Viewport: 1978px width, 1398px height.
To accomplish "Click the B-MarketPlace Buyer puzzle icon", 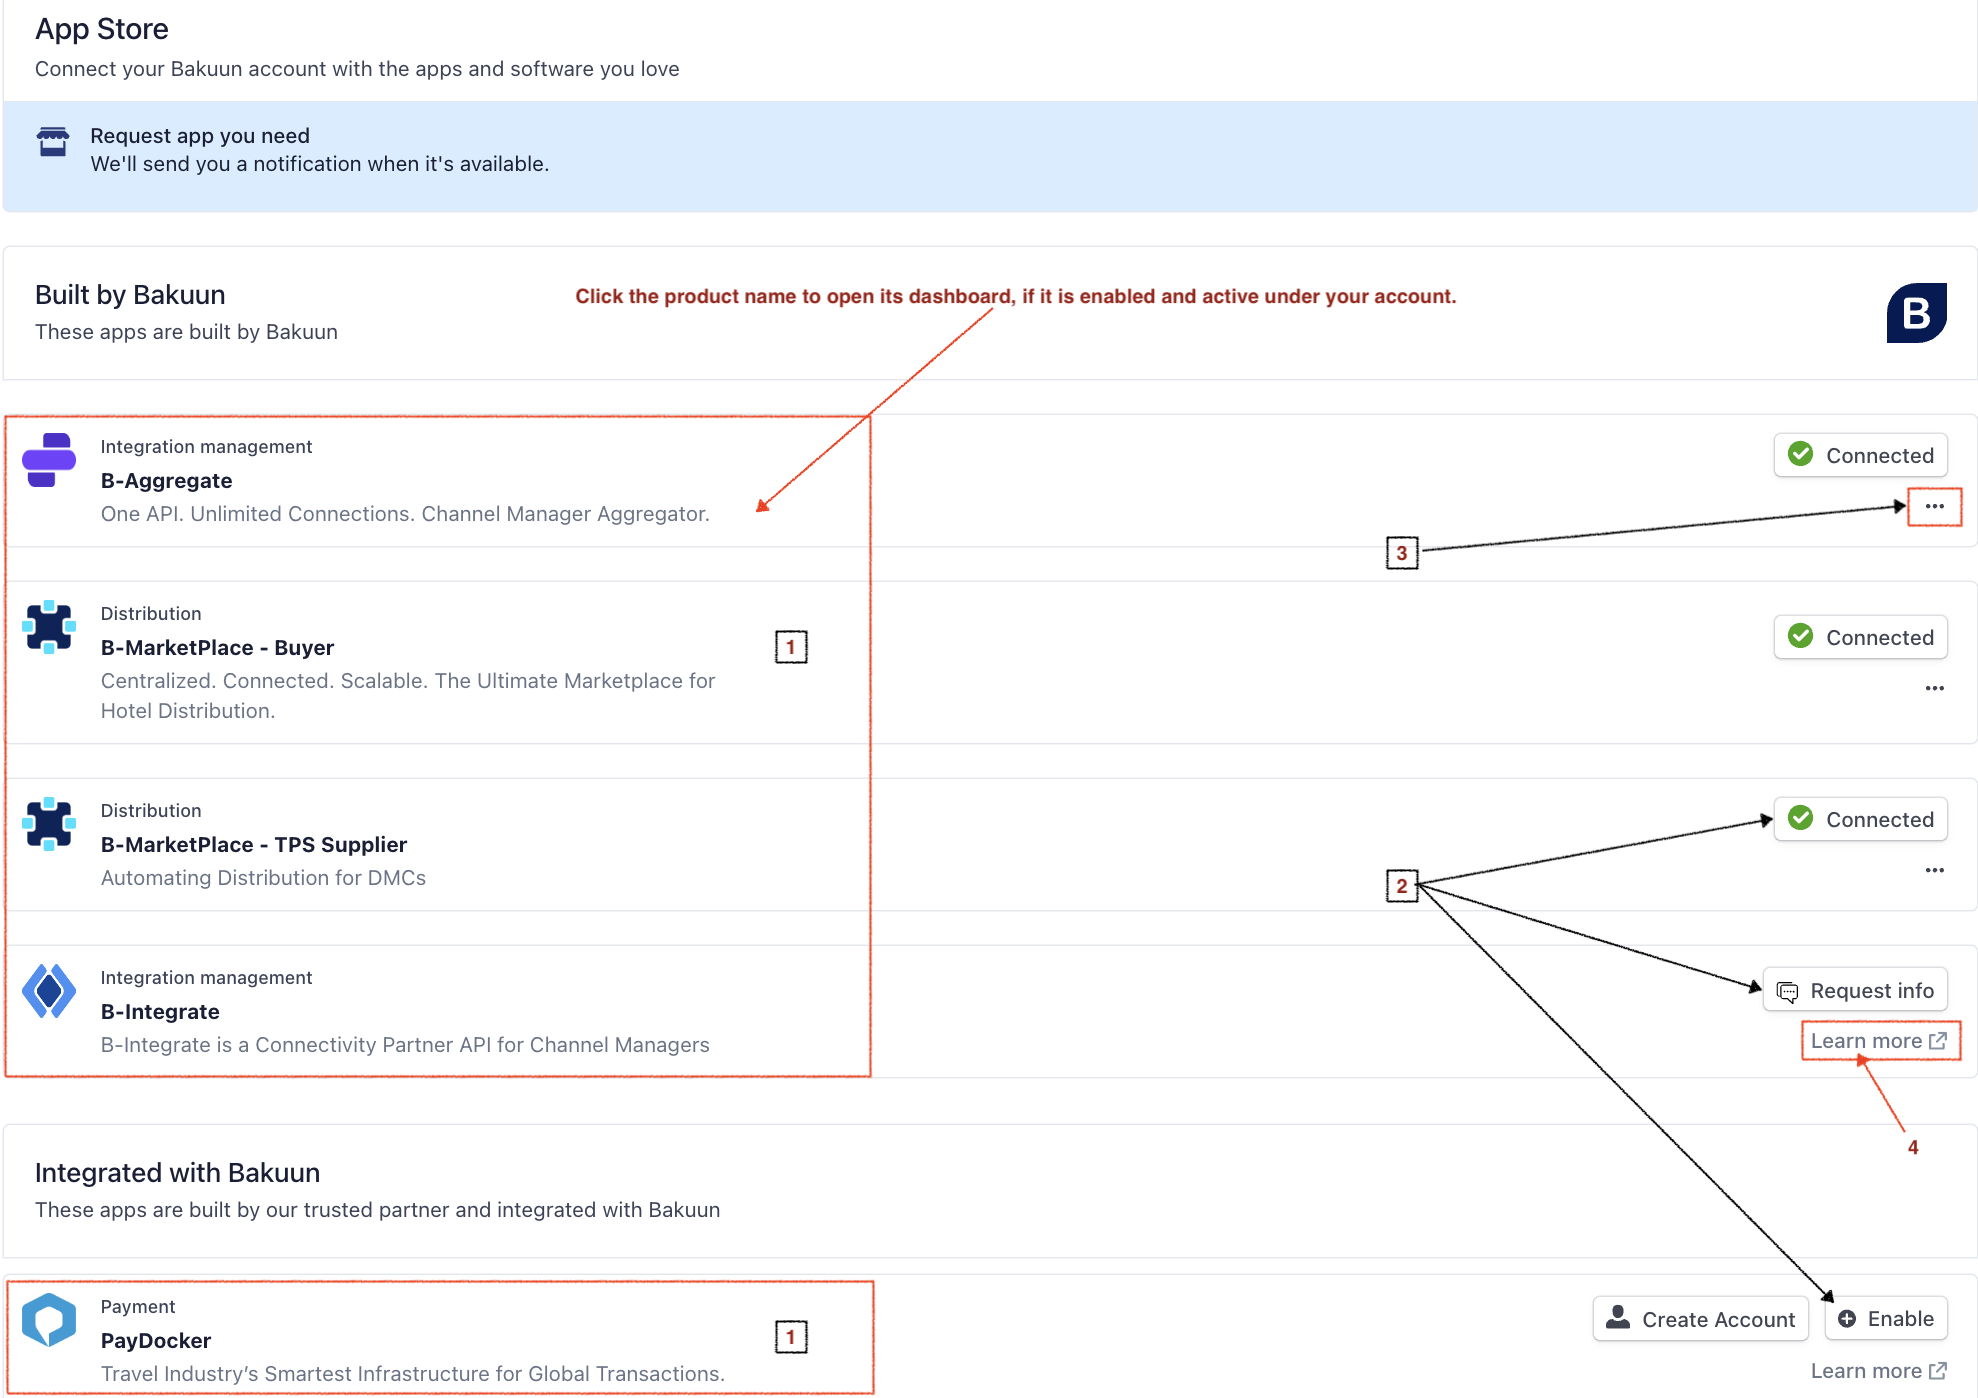I will coord(49,627).
